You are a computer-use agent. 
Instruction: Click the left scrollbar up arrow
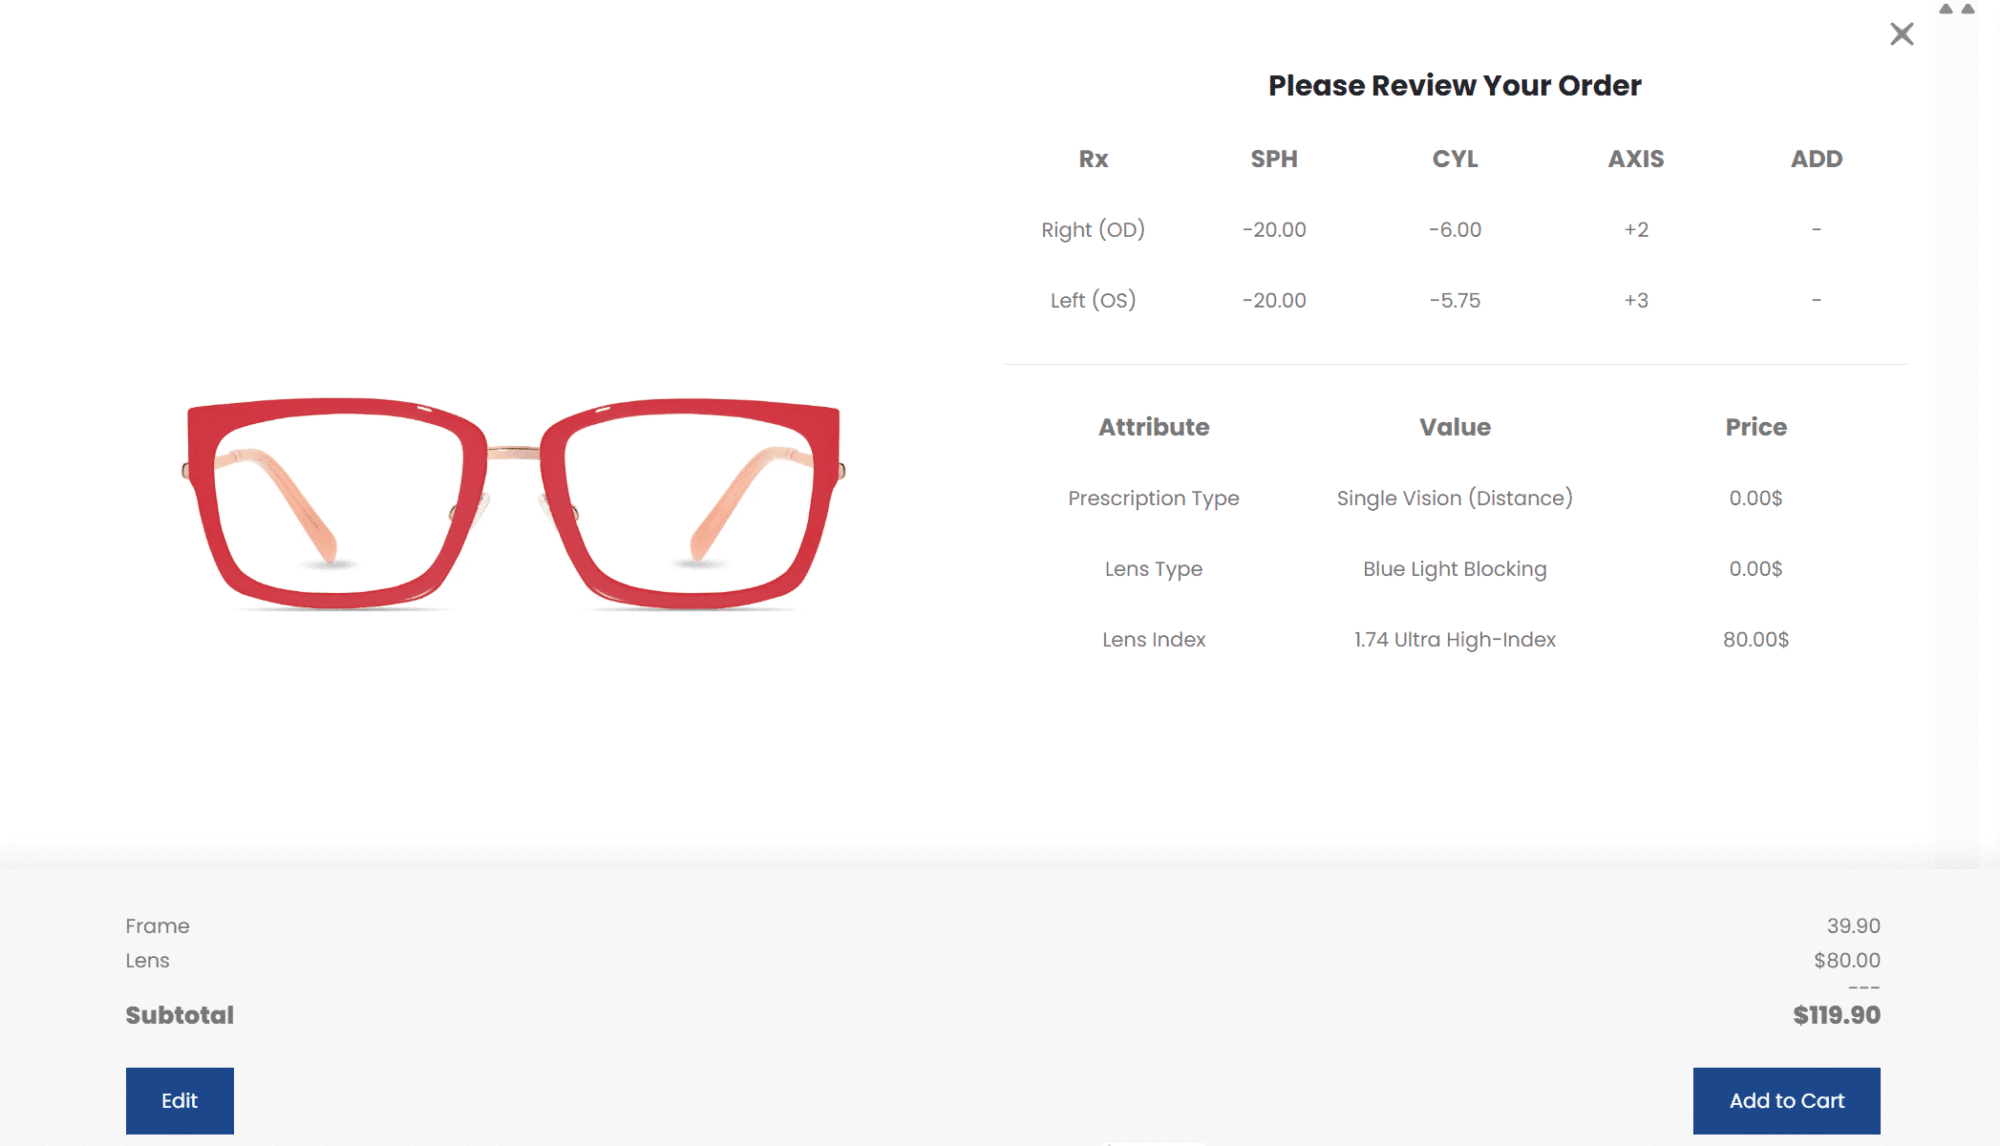[1946, 9]
